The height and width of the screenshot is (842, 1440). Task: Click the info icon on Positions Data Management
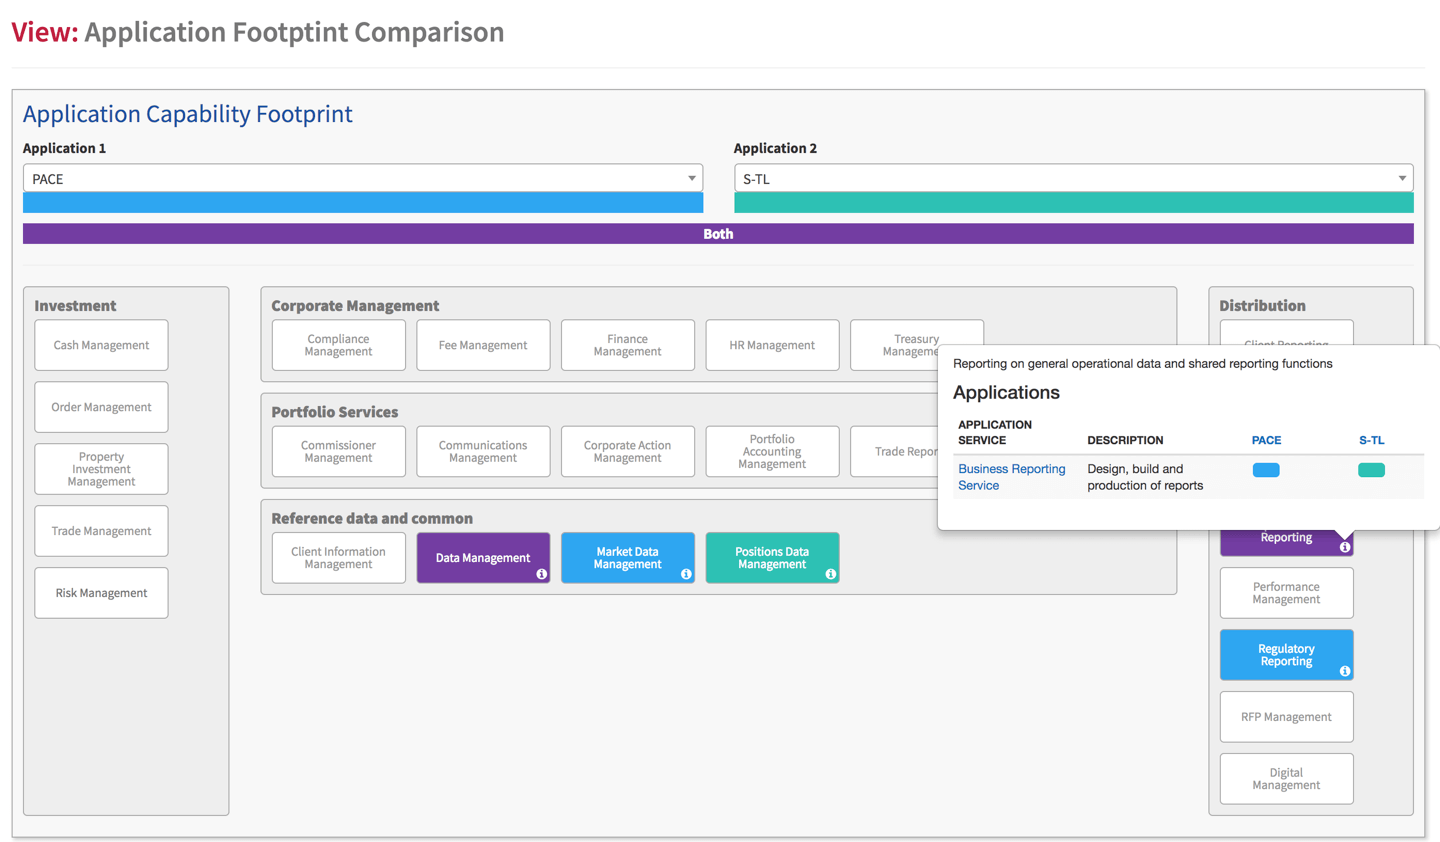point(830,574)
